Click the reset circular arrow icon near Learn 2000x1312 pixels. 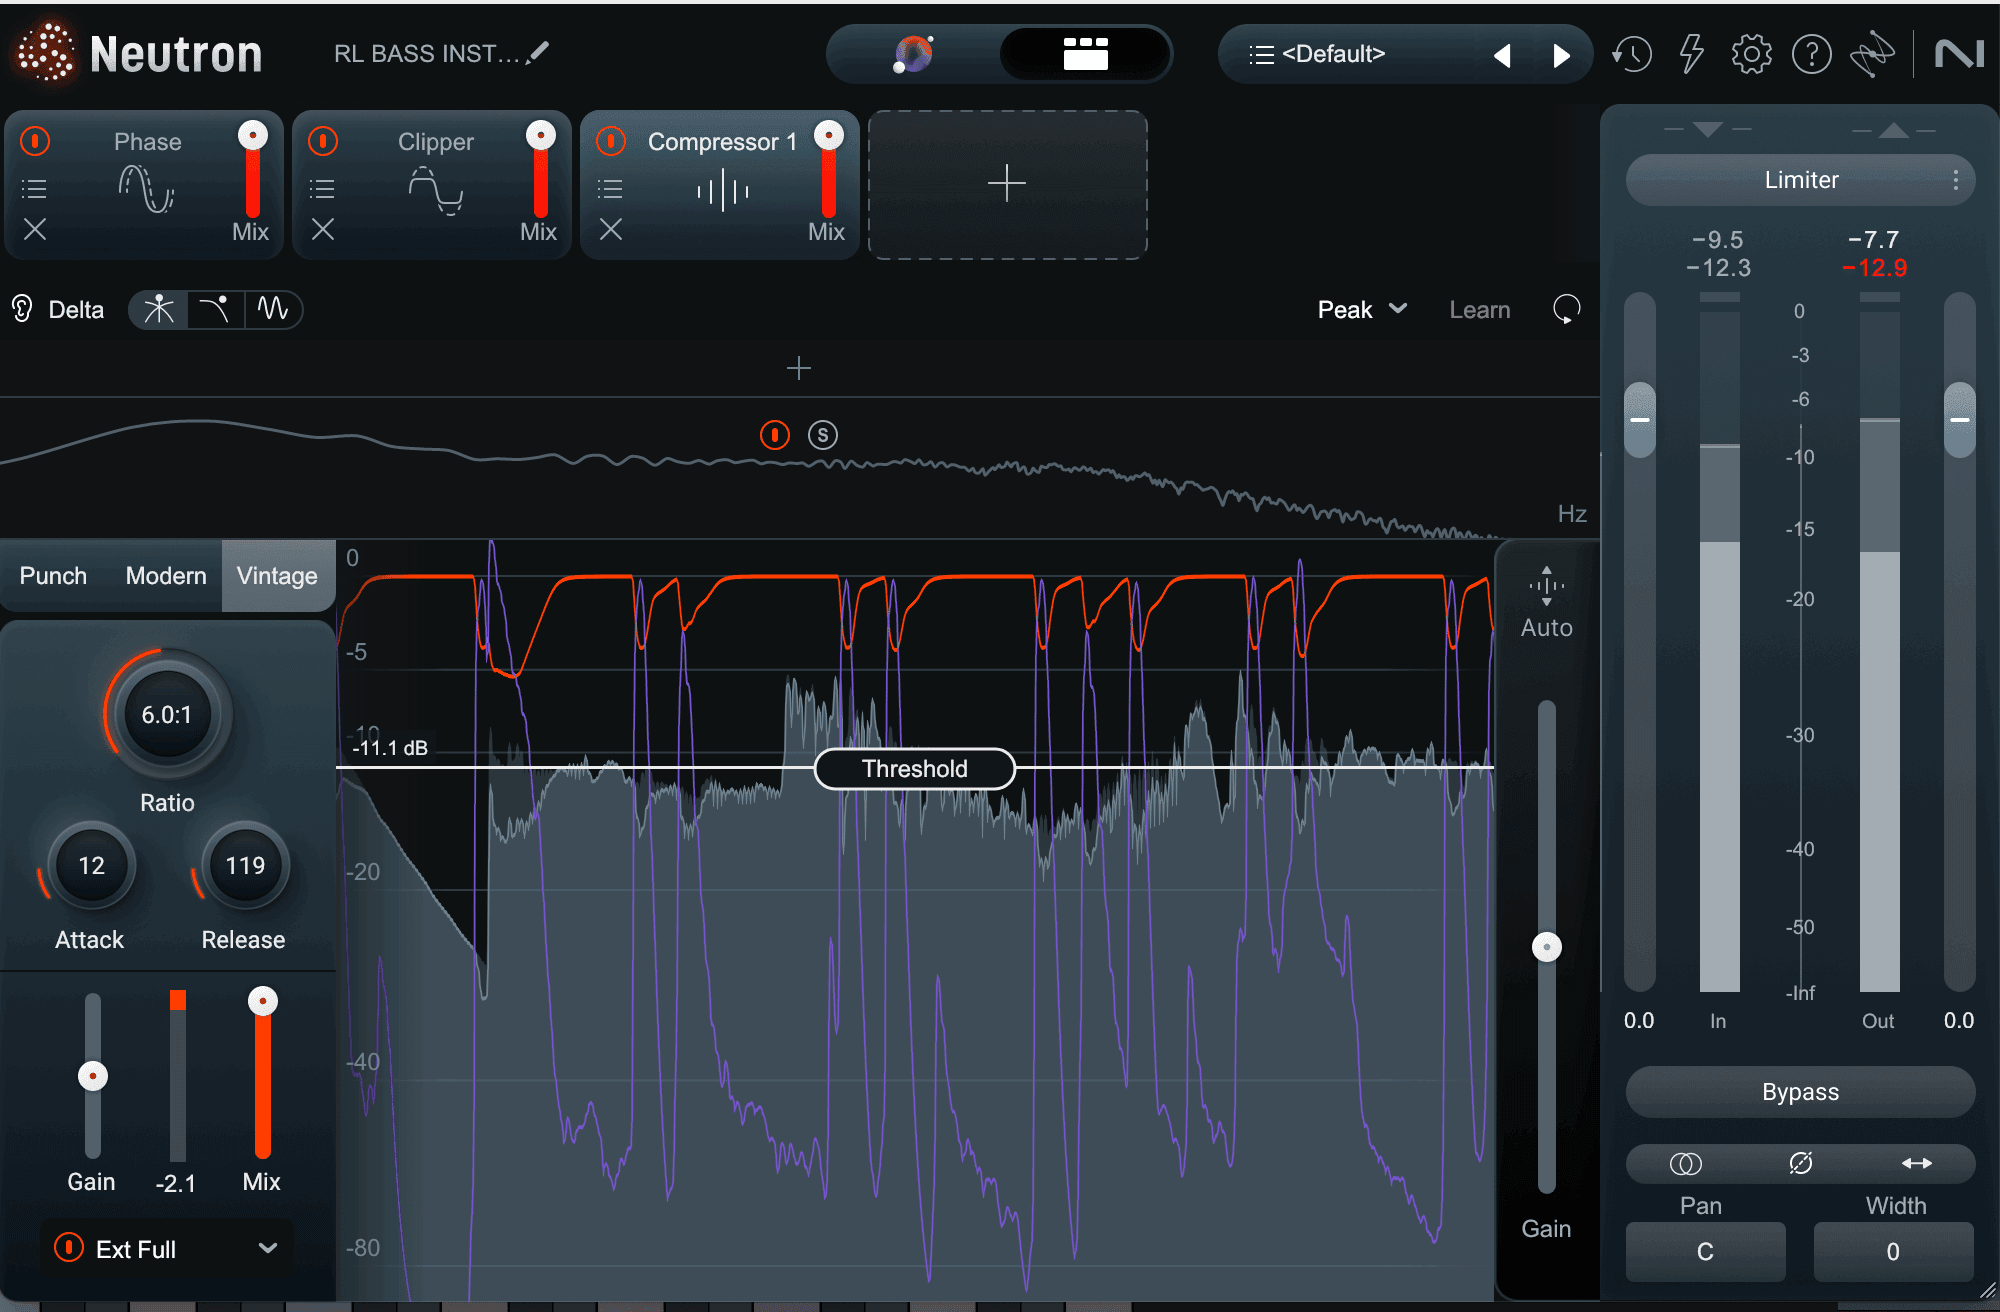(x=1566, y=309)
